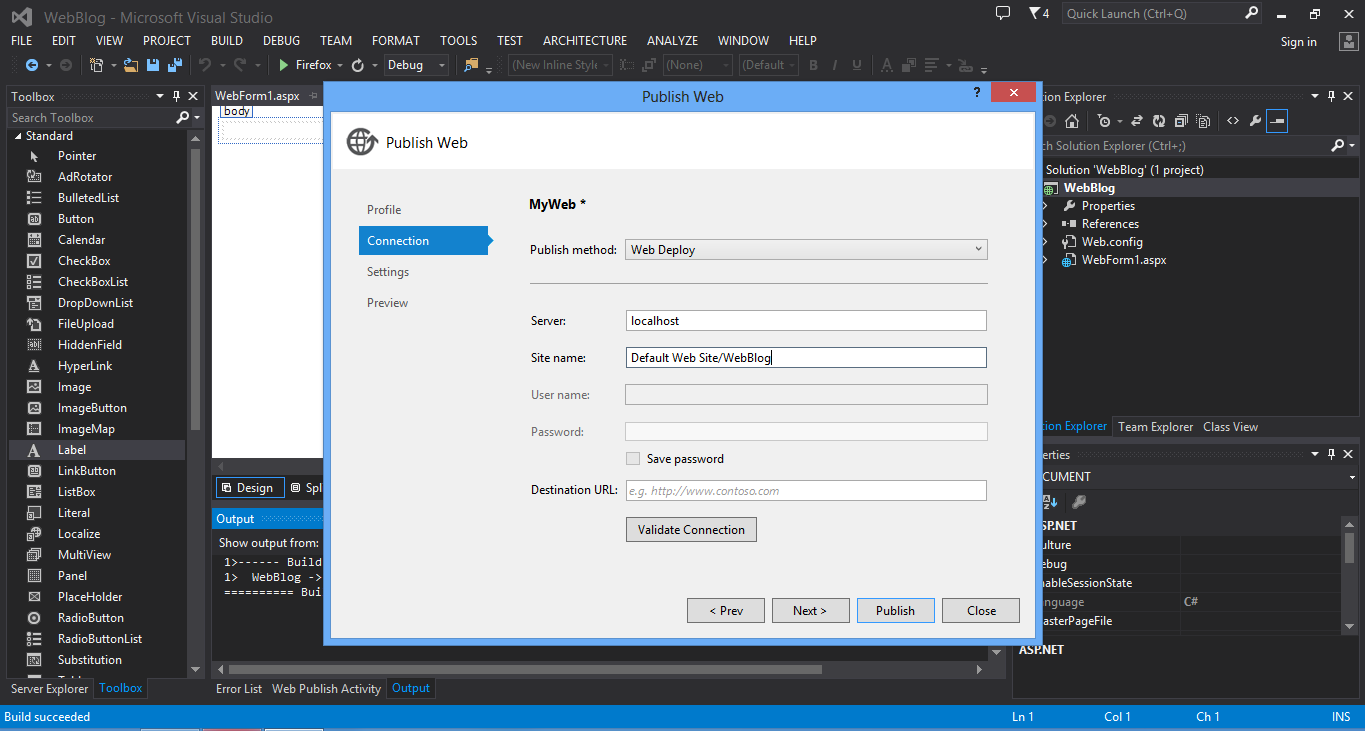This screenshot has width=1365, height=731.
Task: Open the Publish method dropdown
Action: click(806, 250)
